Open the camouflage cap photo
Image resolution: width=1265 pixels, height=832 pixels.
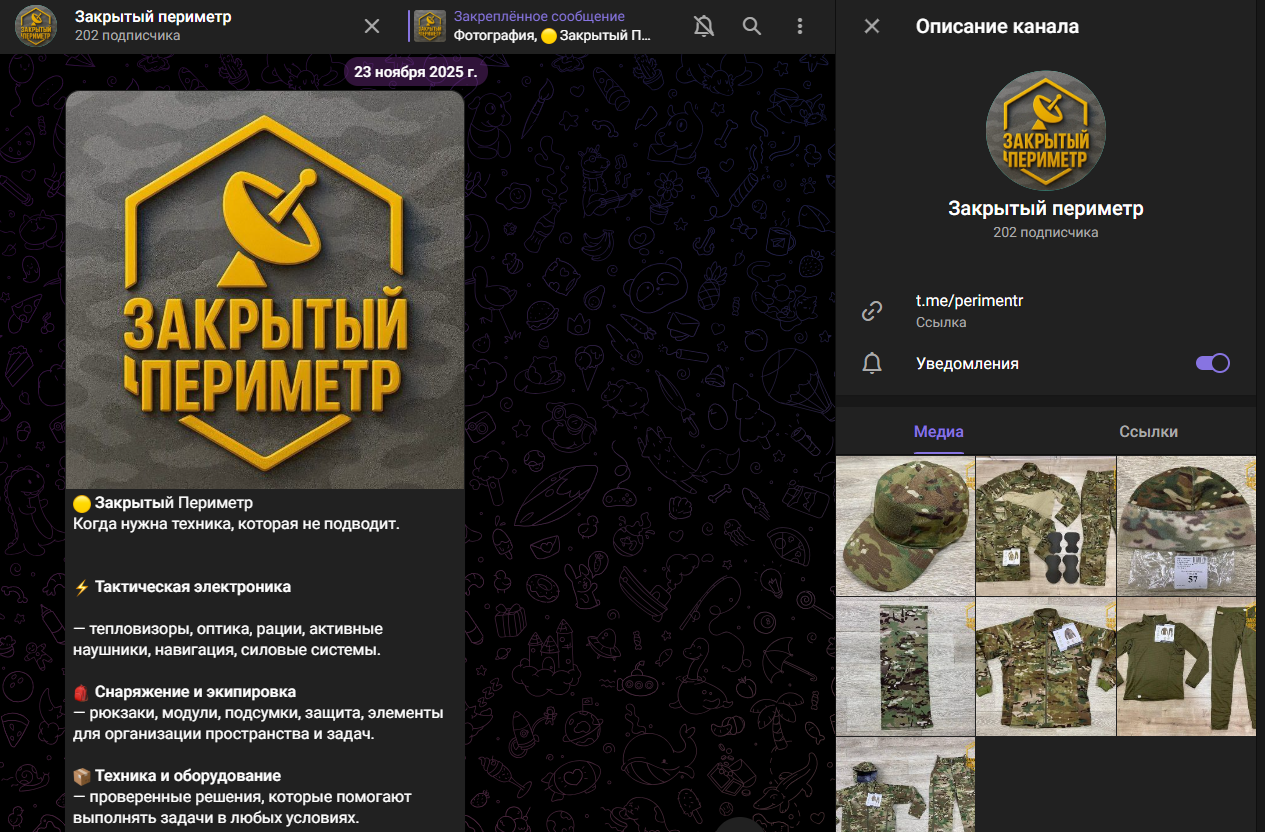[905, 526]
